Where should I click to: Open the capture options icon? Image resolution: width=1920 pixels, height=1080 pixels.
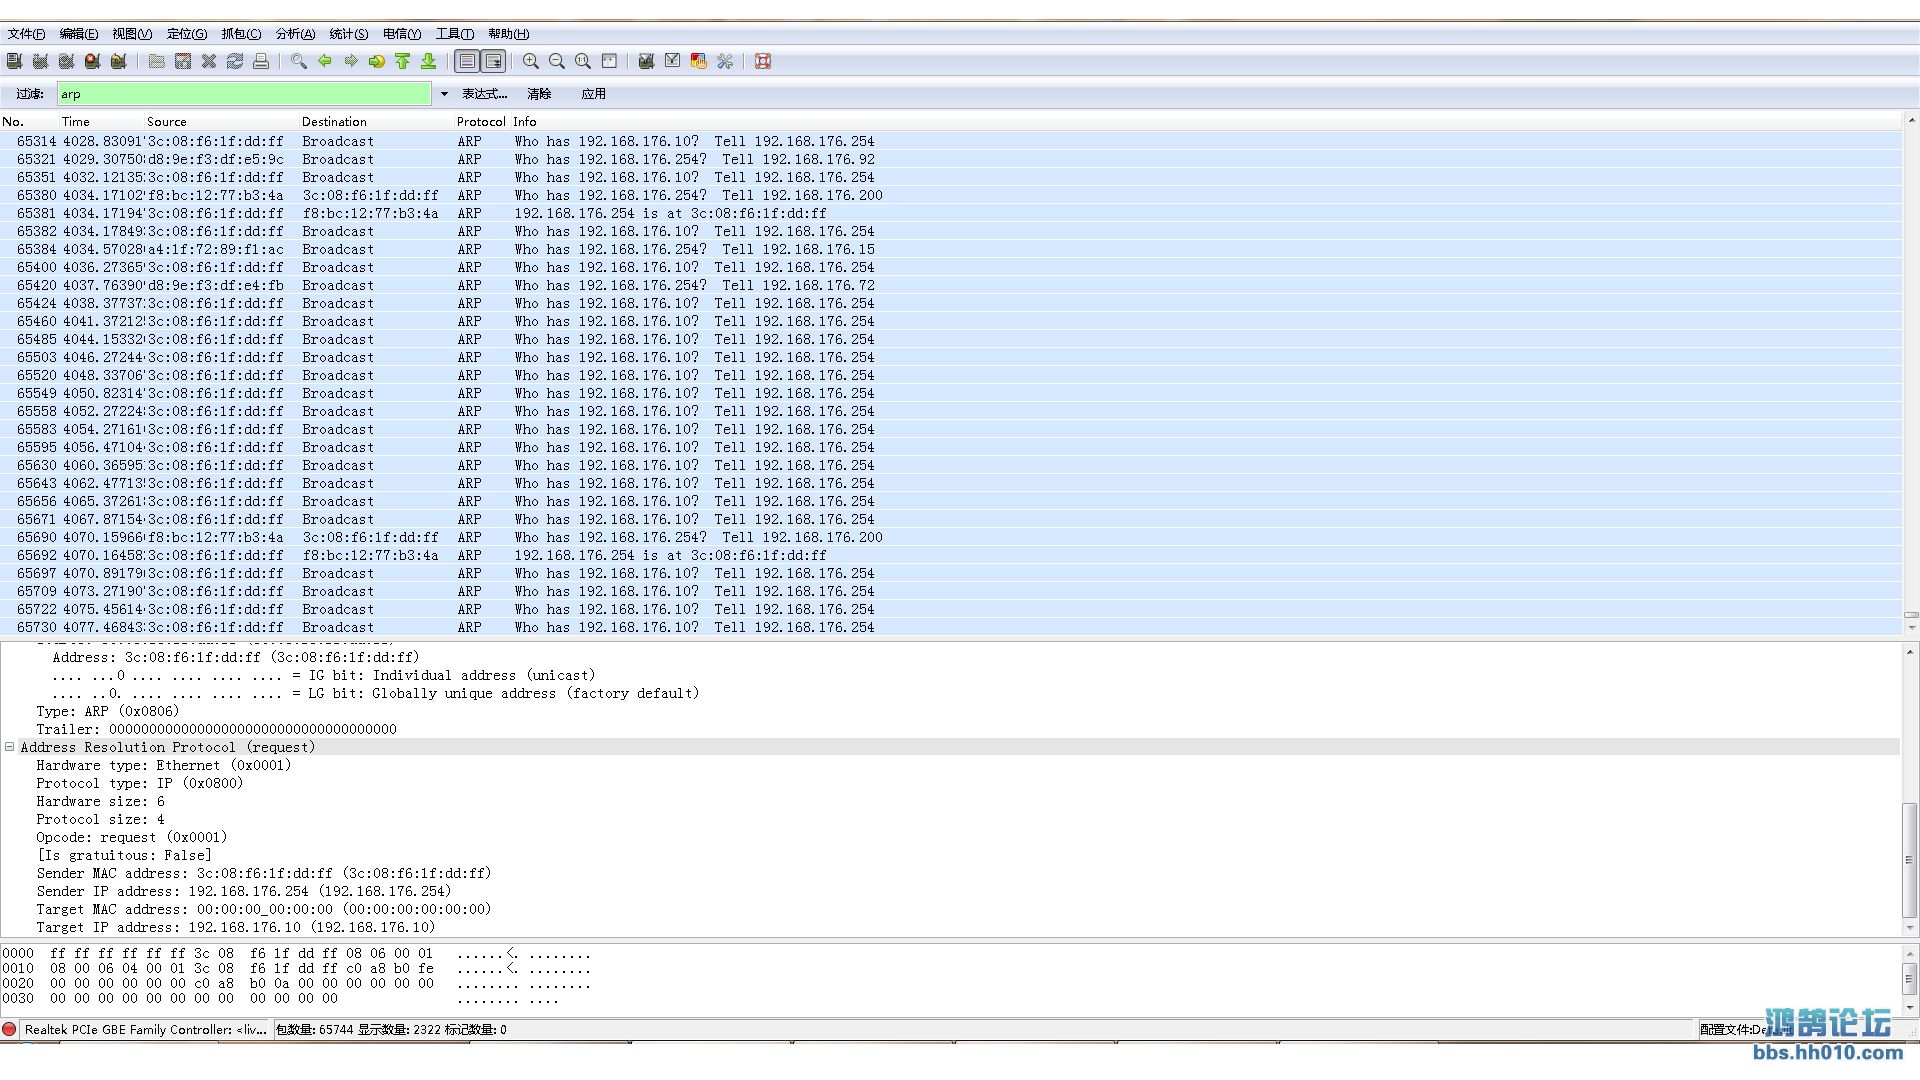coord(40,61)
